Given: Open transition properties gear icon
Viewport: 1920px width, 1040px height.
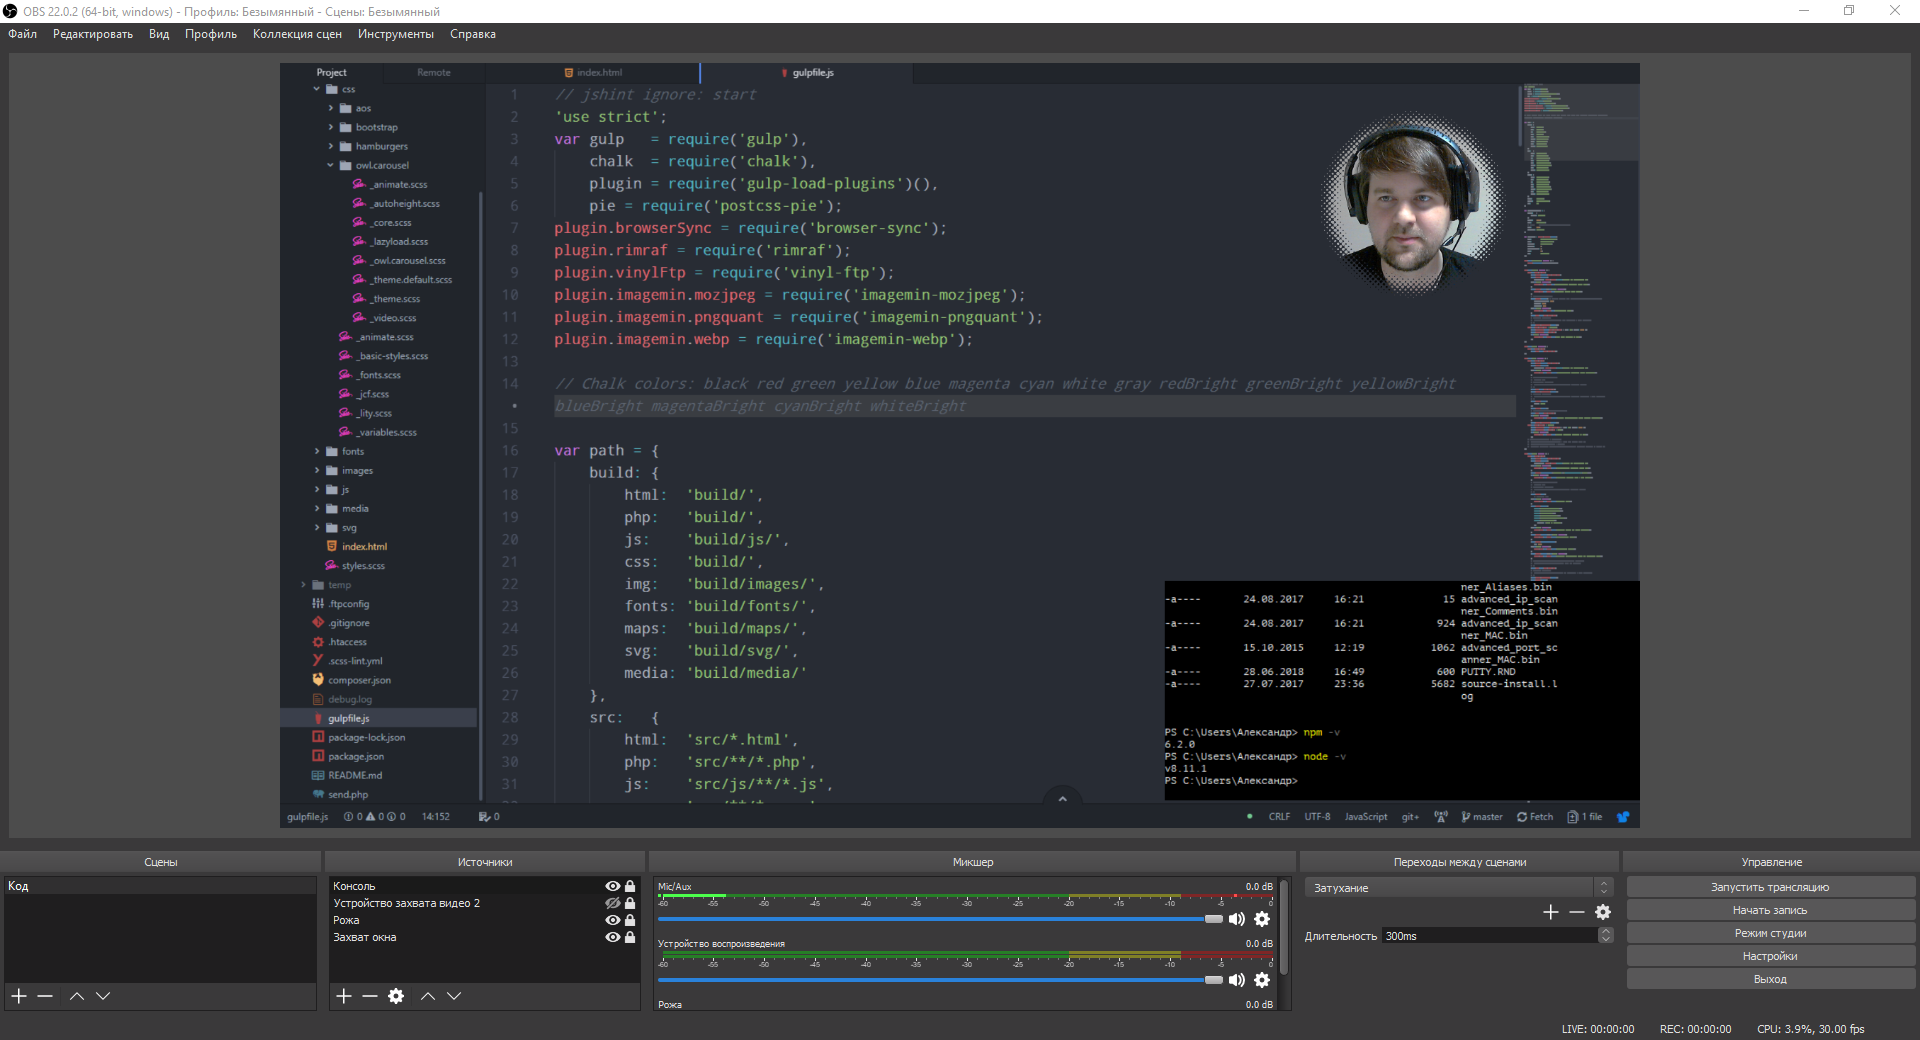Looking at the screenshot, I should [x=1603, y=912].
